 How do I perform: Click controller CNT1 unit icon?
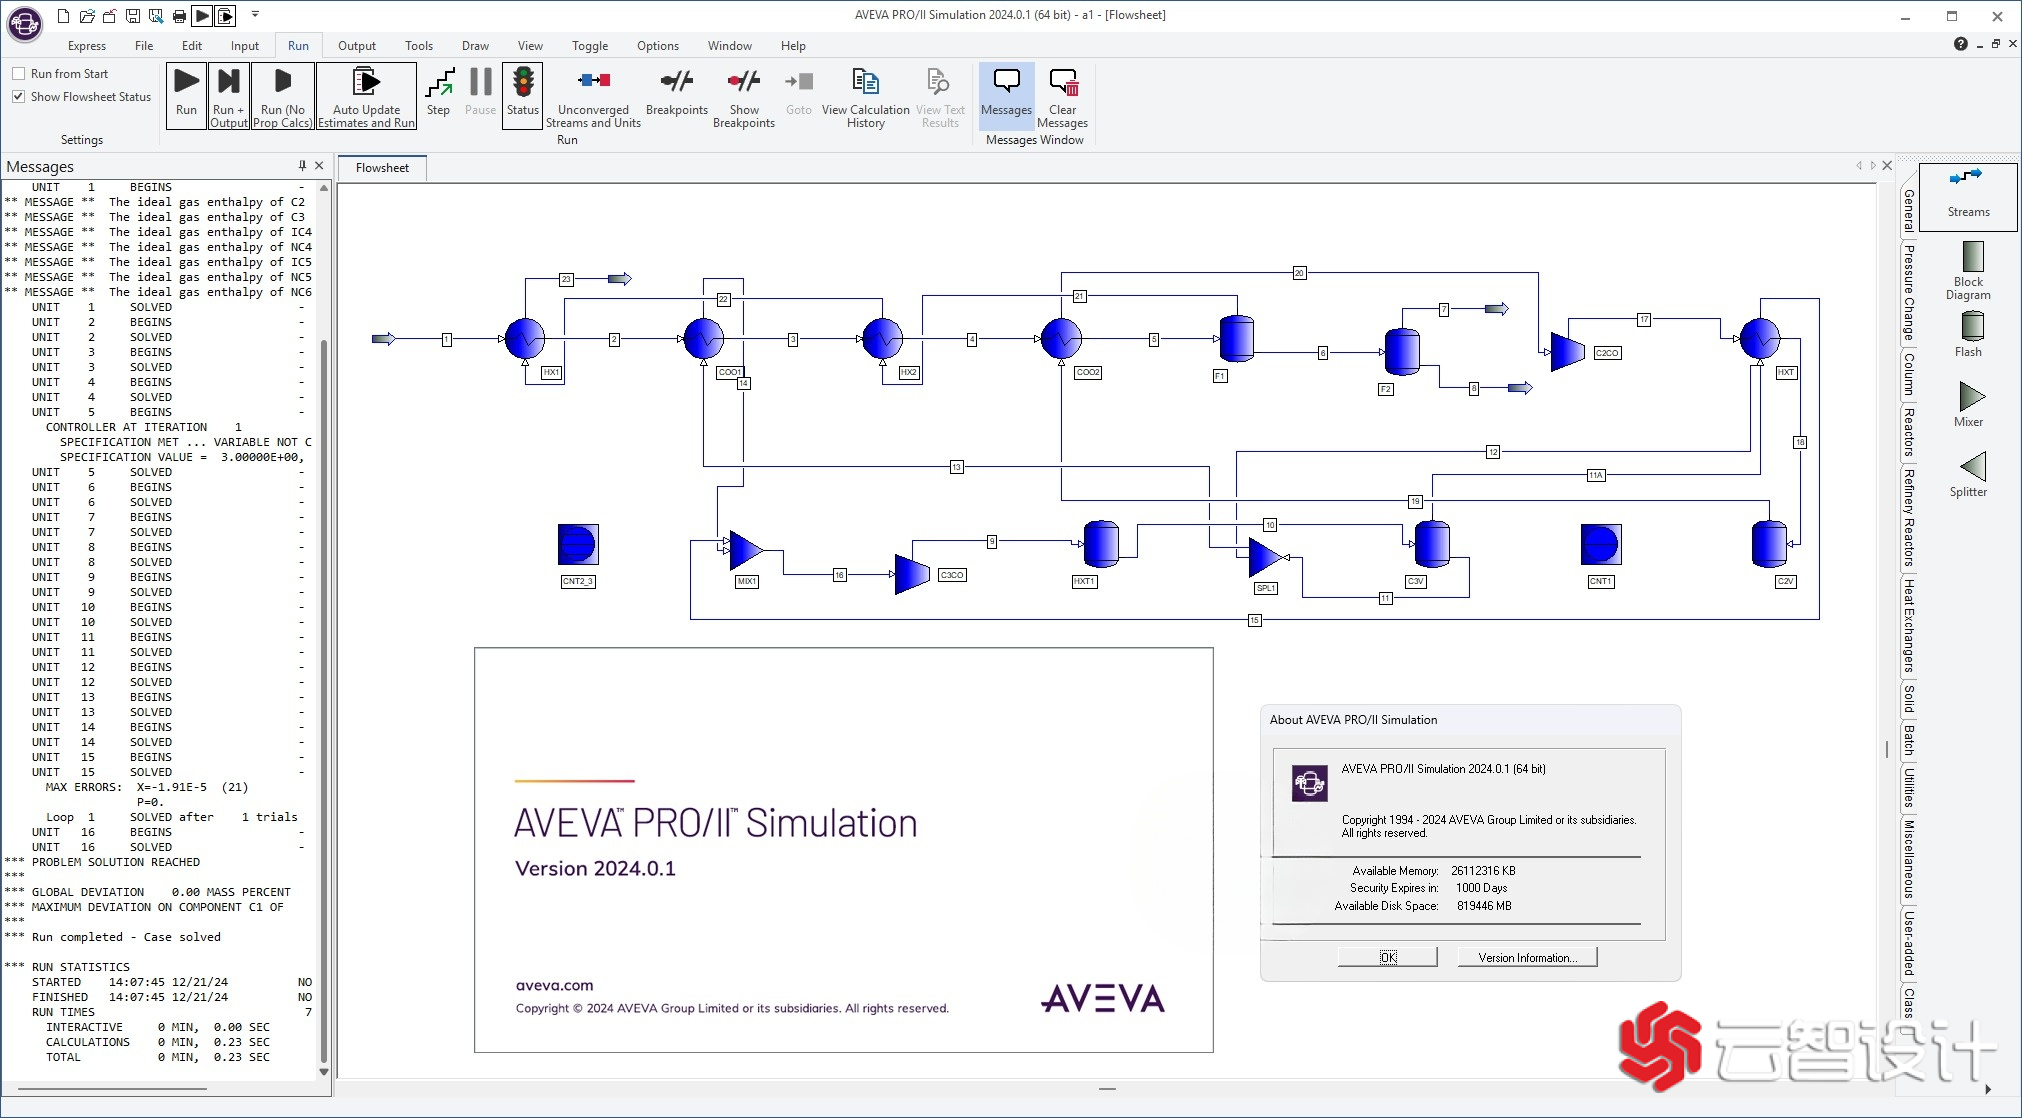(x=1600, y=545)
